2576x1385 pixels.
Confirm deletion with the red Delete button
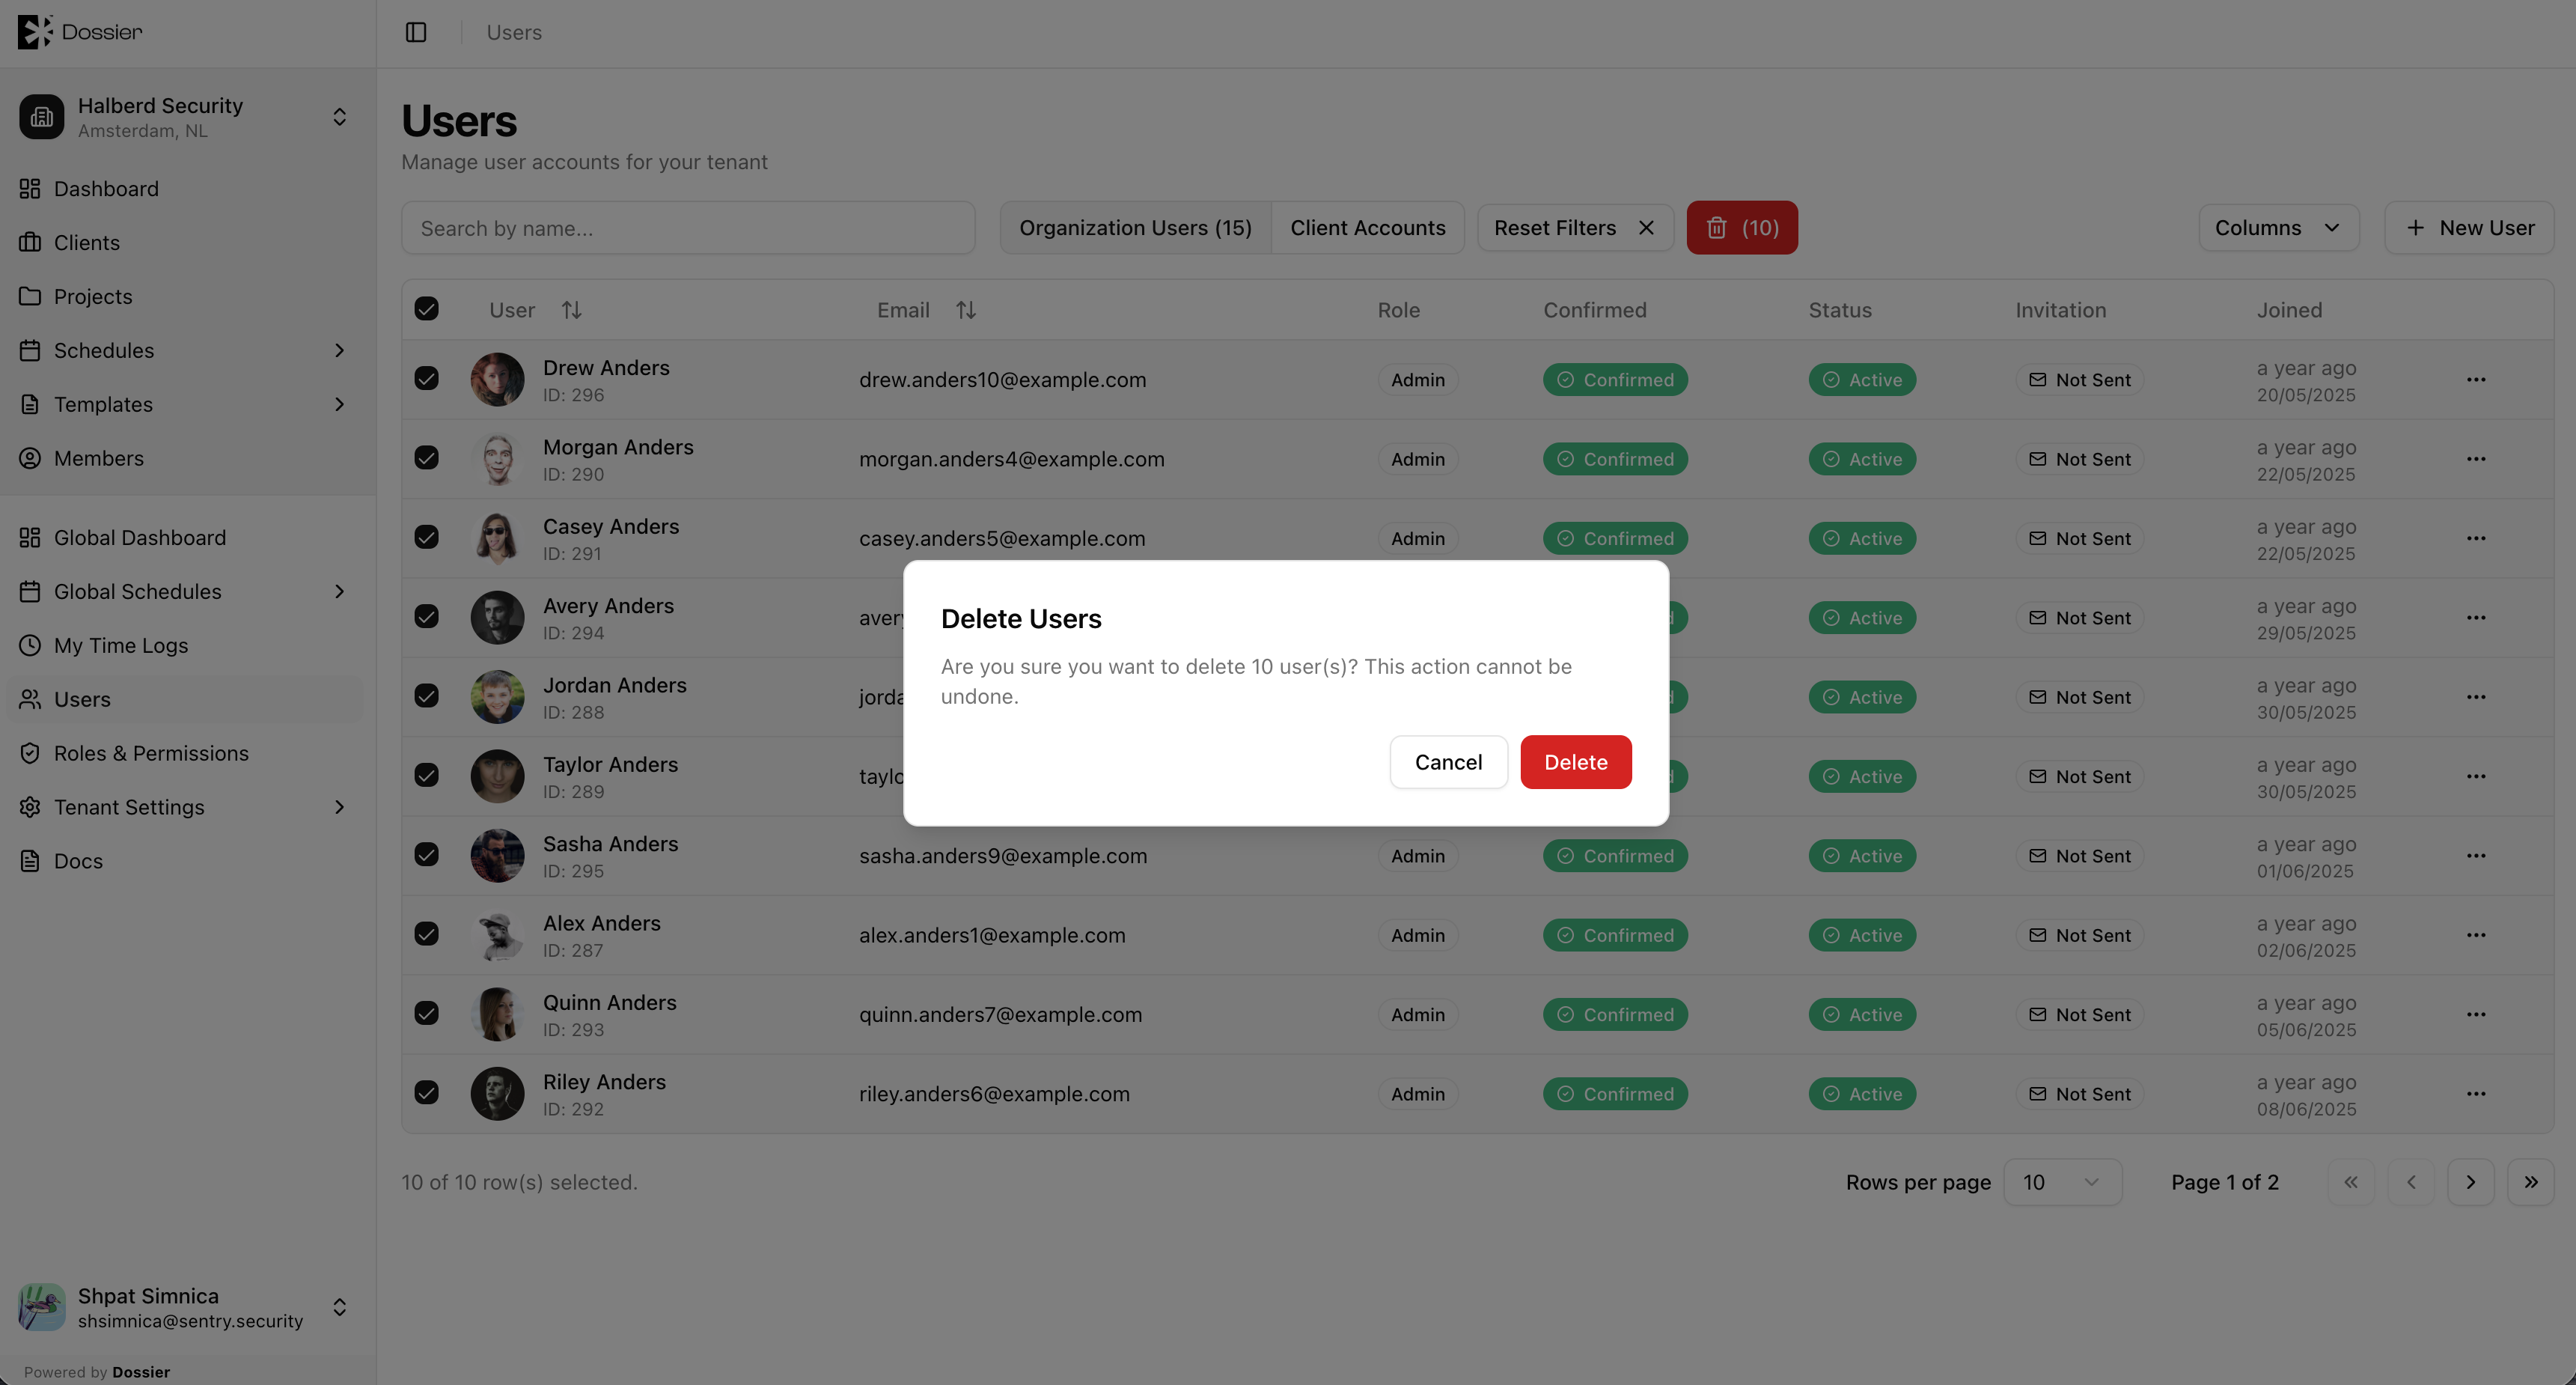coord(1575,762)
